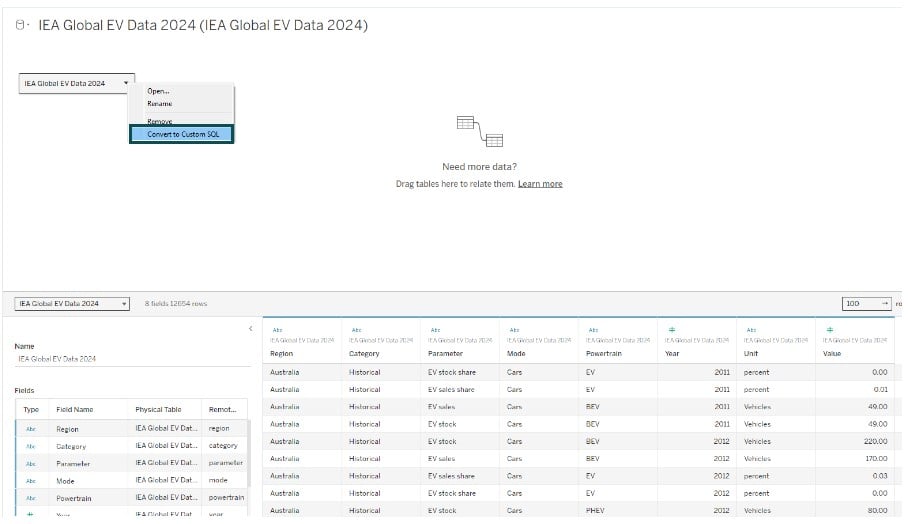Collapse the metadata pane with the chevron
This screenshot has width=908, height=524.
[x=251, y=329]
